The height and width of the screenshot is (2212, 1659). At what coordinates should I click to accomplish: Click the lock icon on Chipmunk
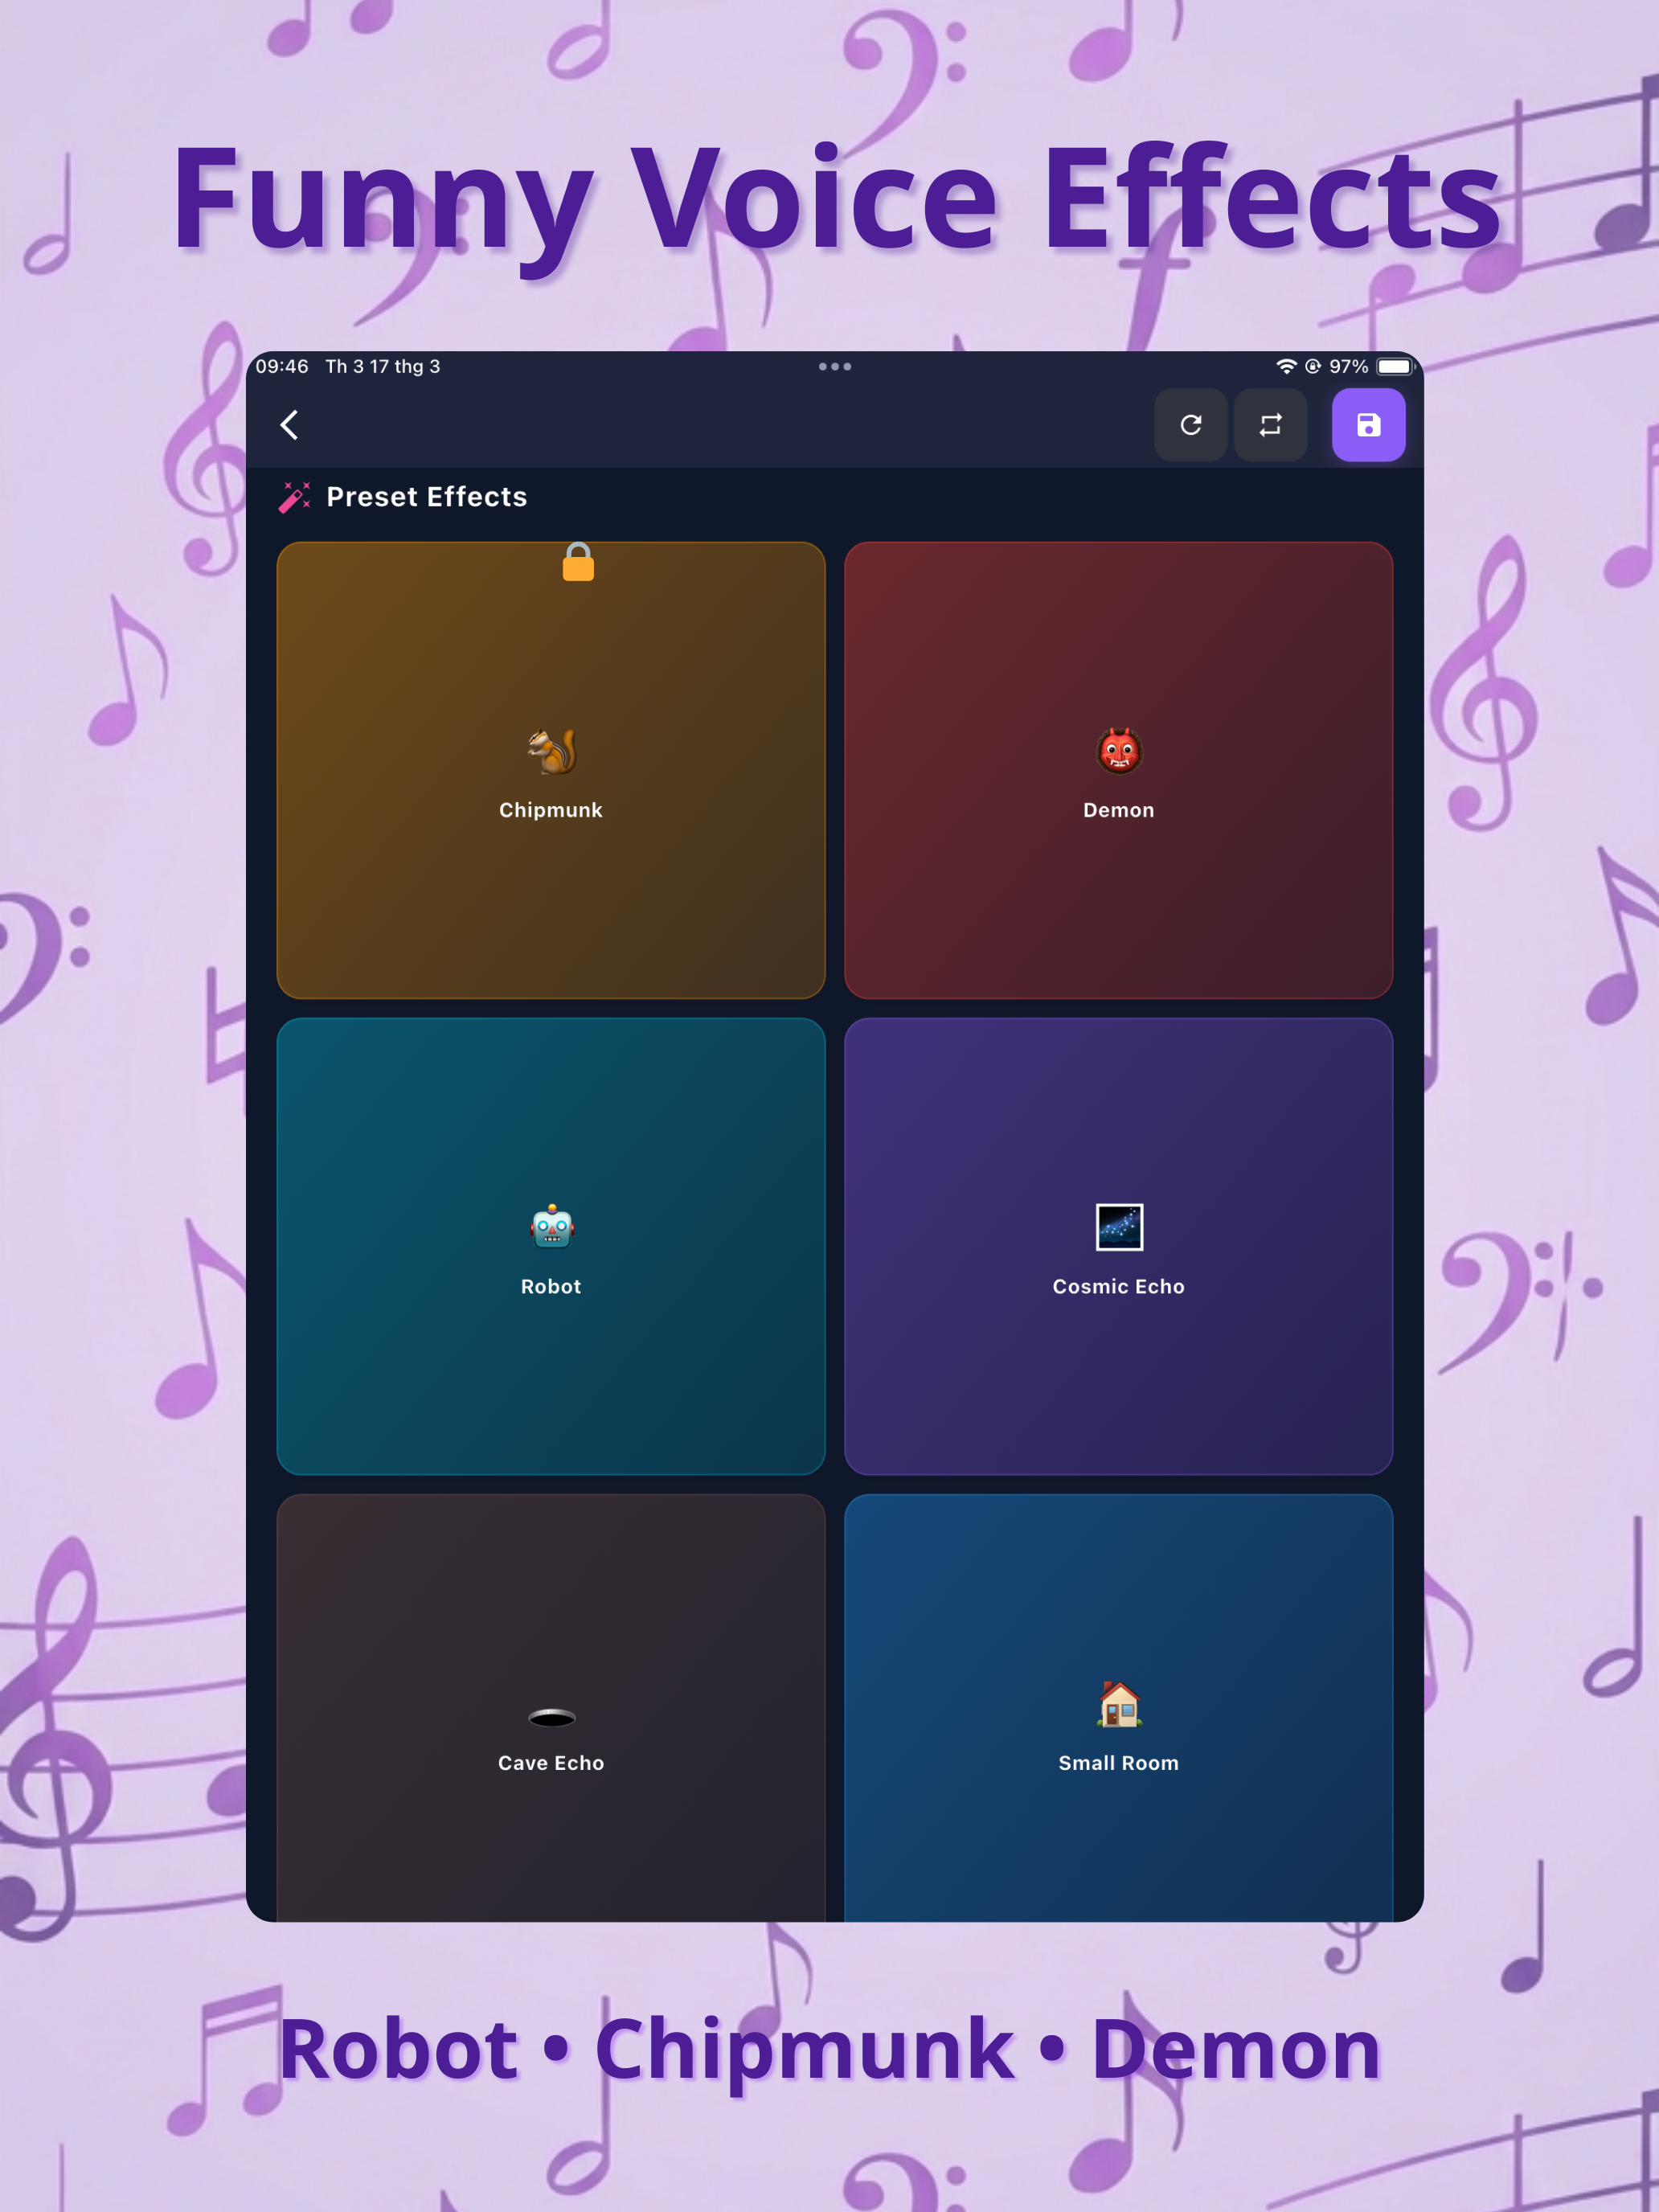tap(578, 562)
